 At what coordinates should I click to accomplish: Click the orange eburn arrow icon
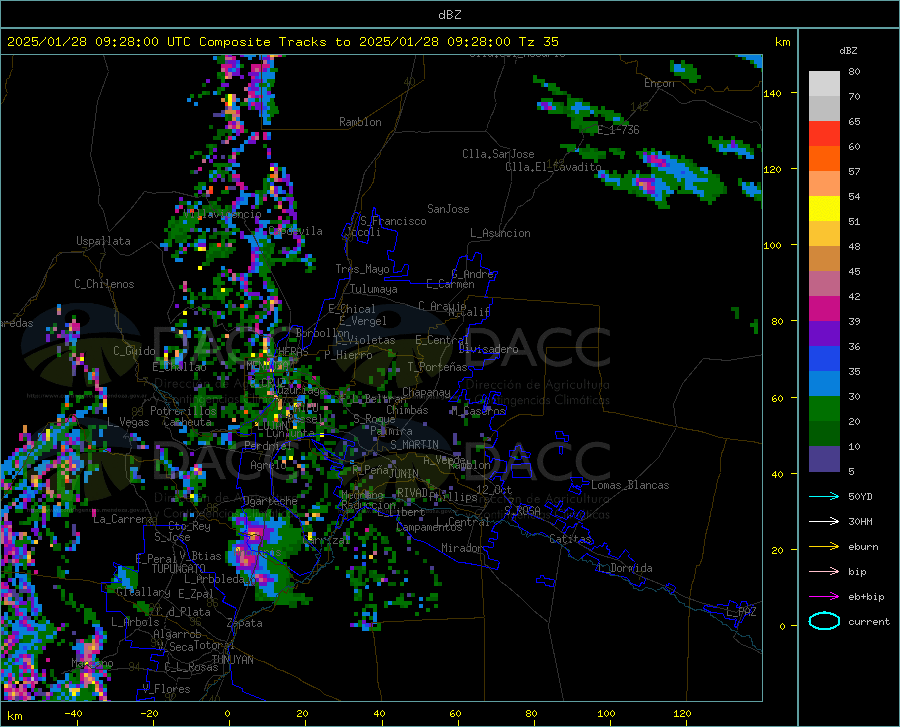(824, 546)
